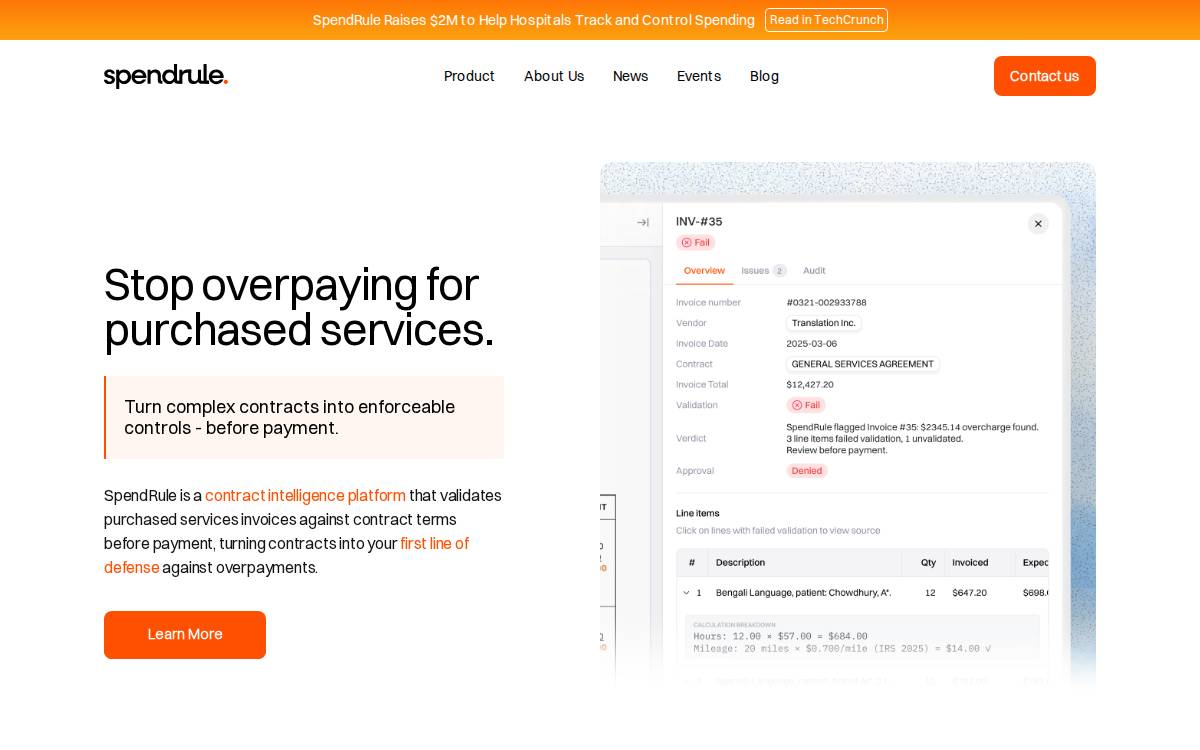Click the Qty column header
This screenshot has height=750, width=1200.
(x=929, y=563)
